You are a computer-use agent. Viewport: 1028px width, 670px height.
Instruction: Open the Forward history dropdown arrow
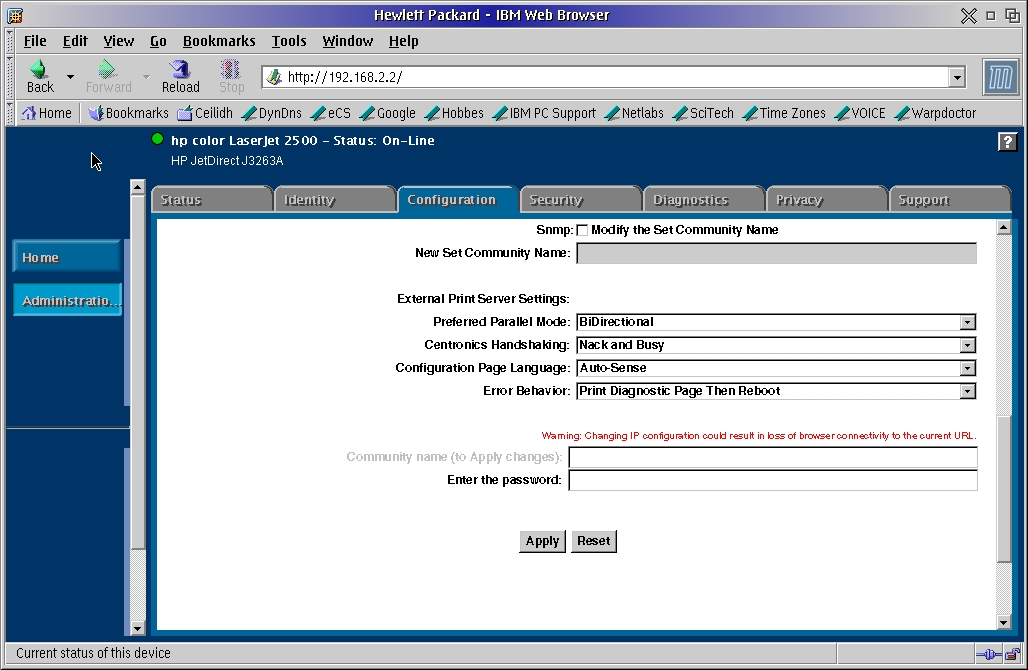pos(146,77)
